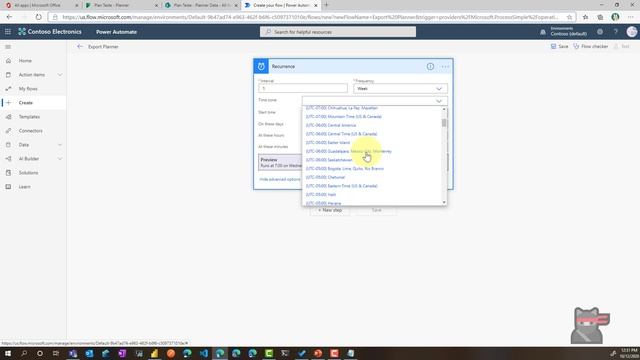Viewport: 640px width, 360px height.
Task: Choose (UTC-06:00) Easter Island time zone
Action: pos(328,142)
